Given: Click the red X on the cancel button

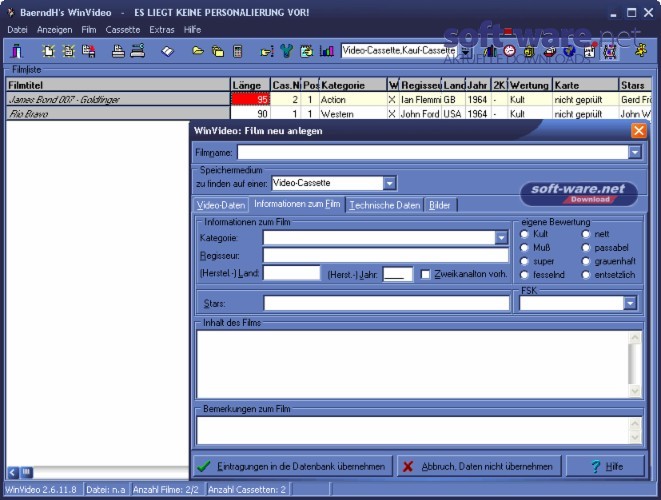Looking at the screenshot, I should (408, 466).
